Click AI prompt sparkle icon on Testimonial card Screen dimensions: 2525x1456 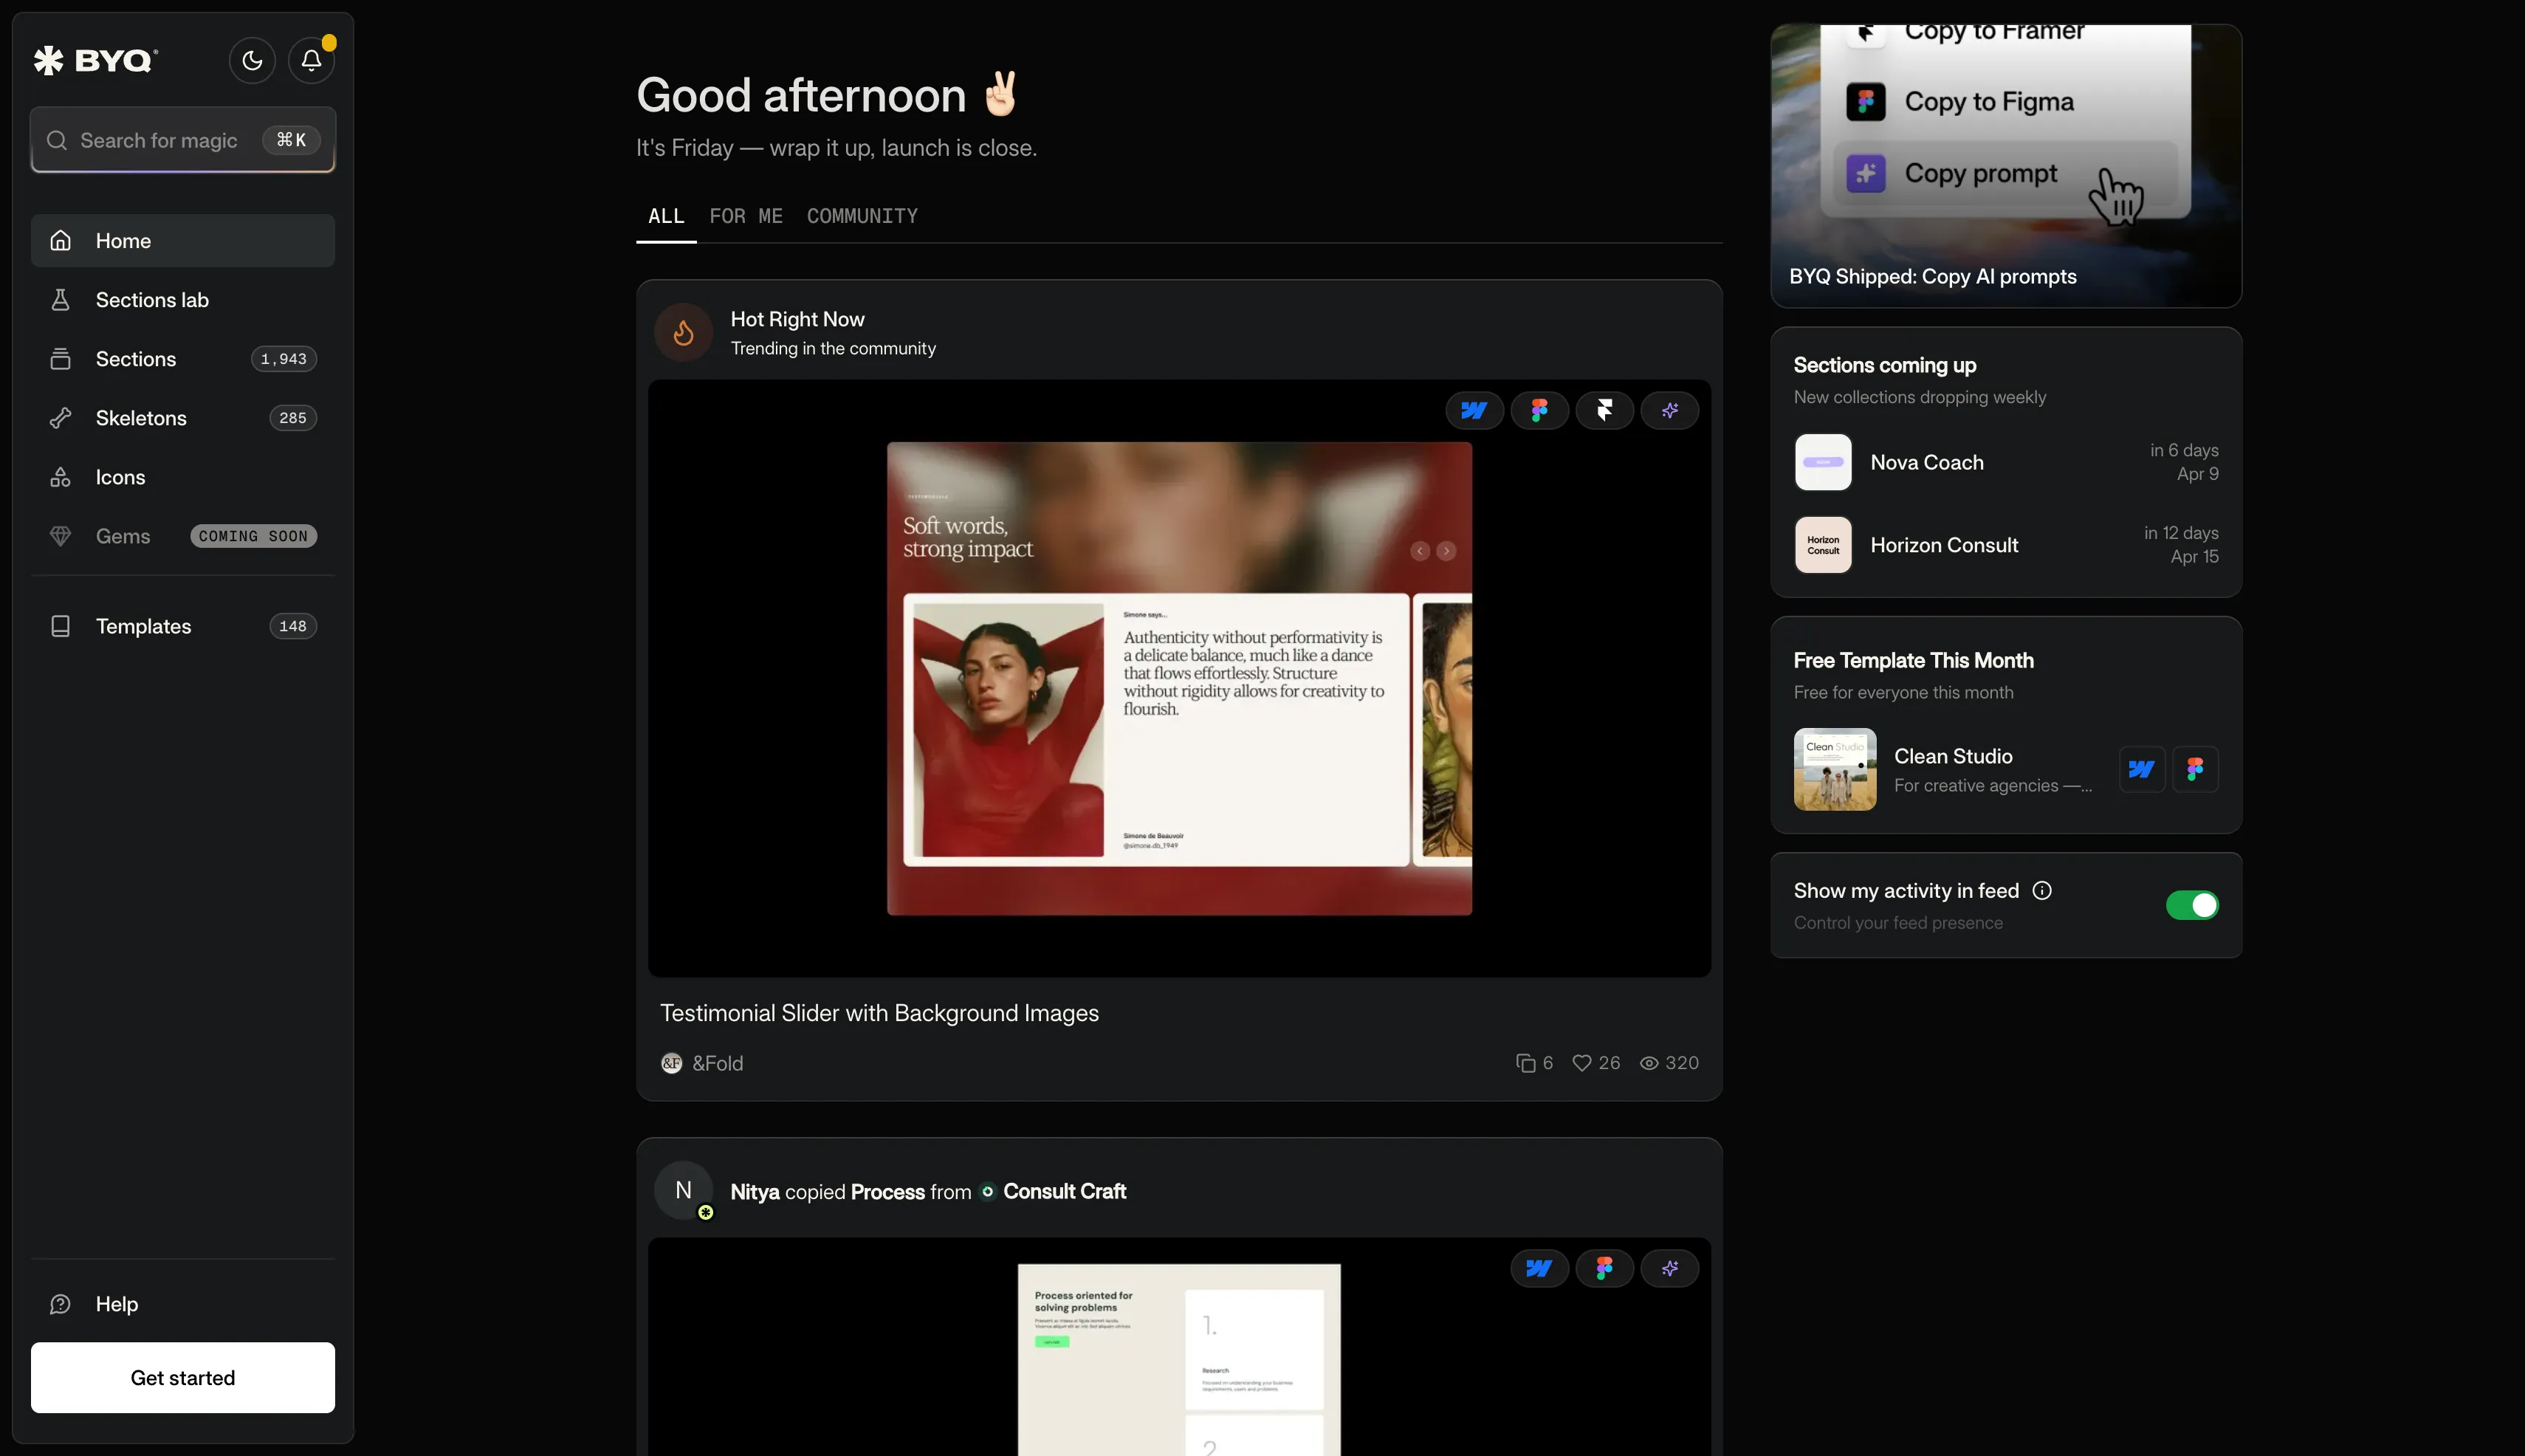tap(1669, 410)
